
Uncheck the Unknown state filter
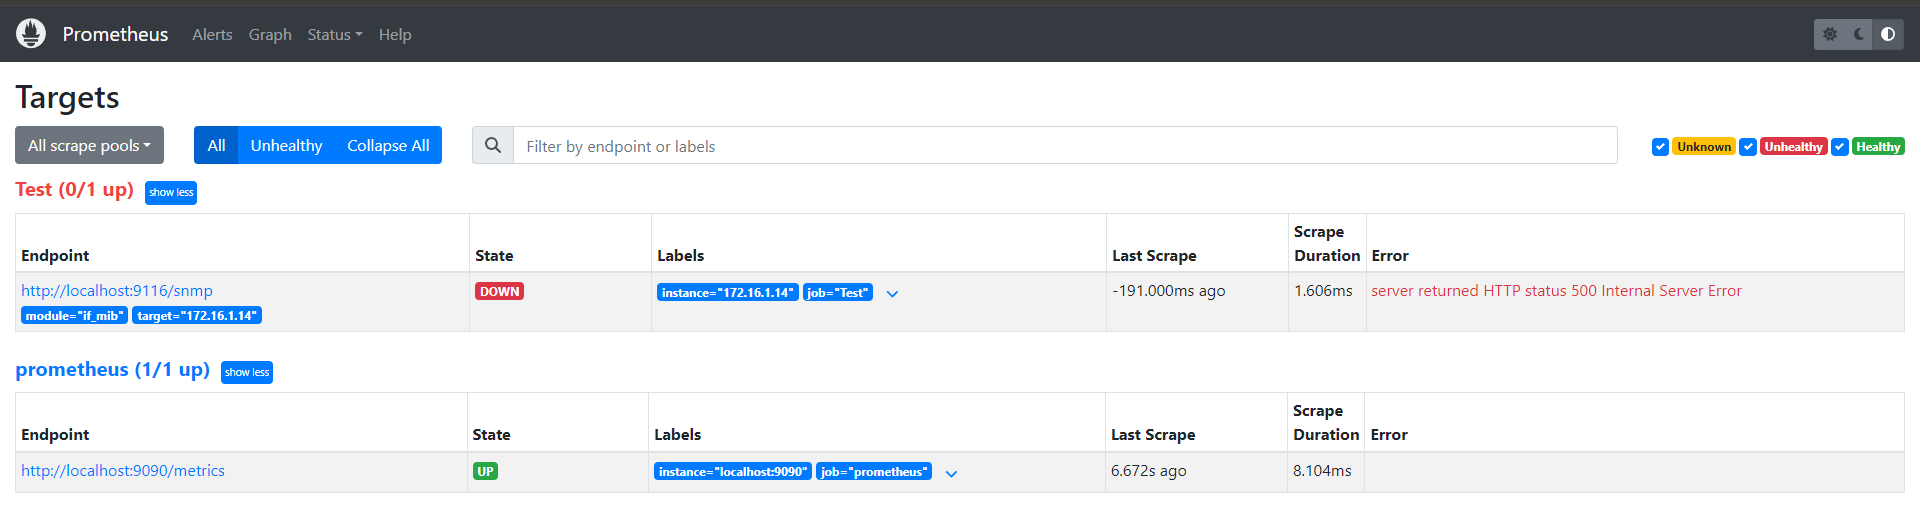(1660, 147)
